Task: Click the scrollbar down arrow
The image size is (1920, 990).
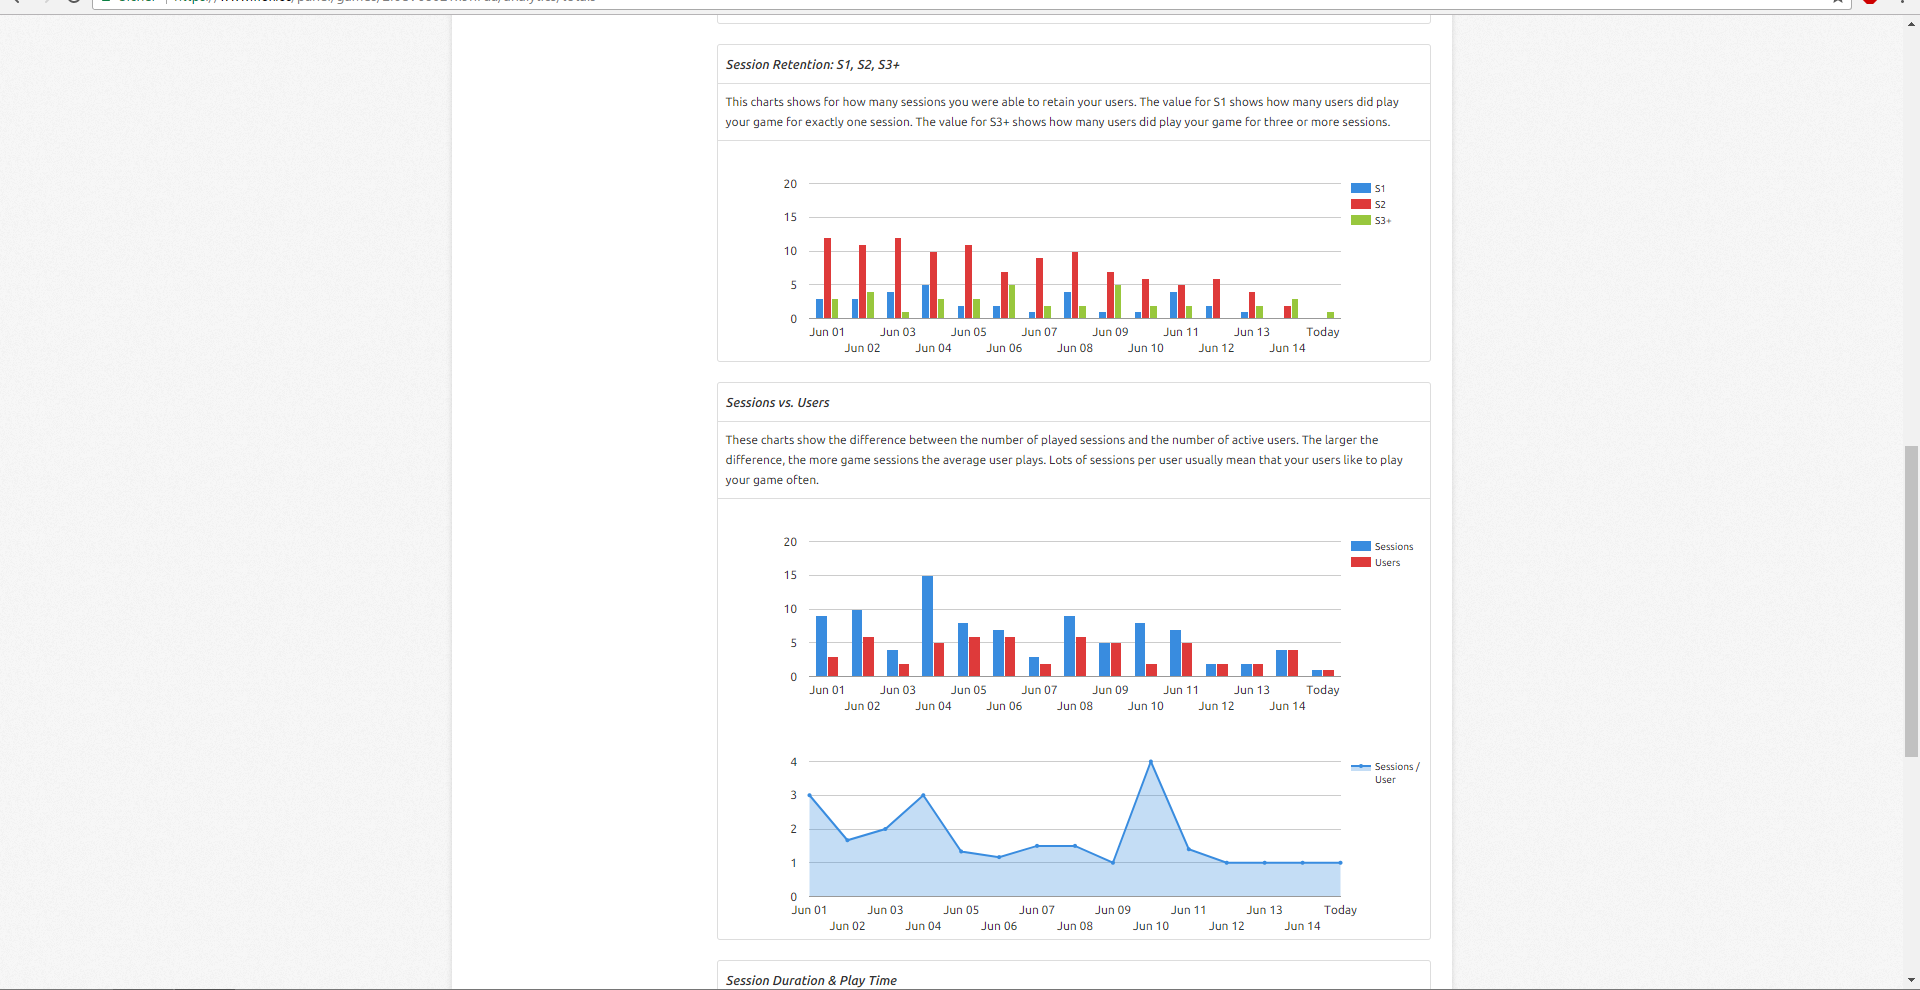Action: [x=1911, y=980]
